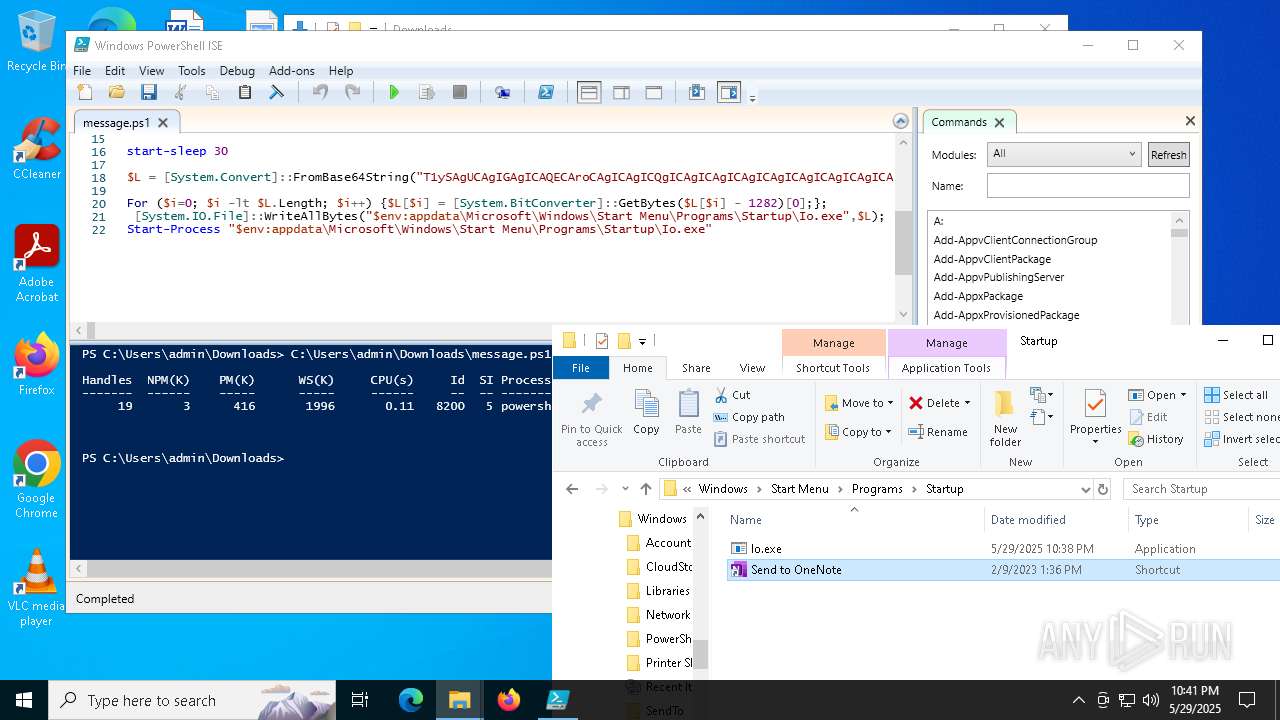Open Microsoft Edge from the taskbar
The height and width of the screenshot is (720, 1280).
[411, 700]
